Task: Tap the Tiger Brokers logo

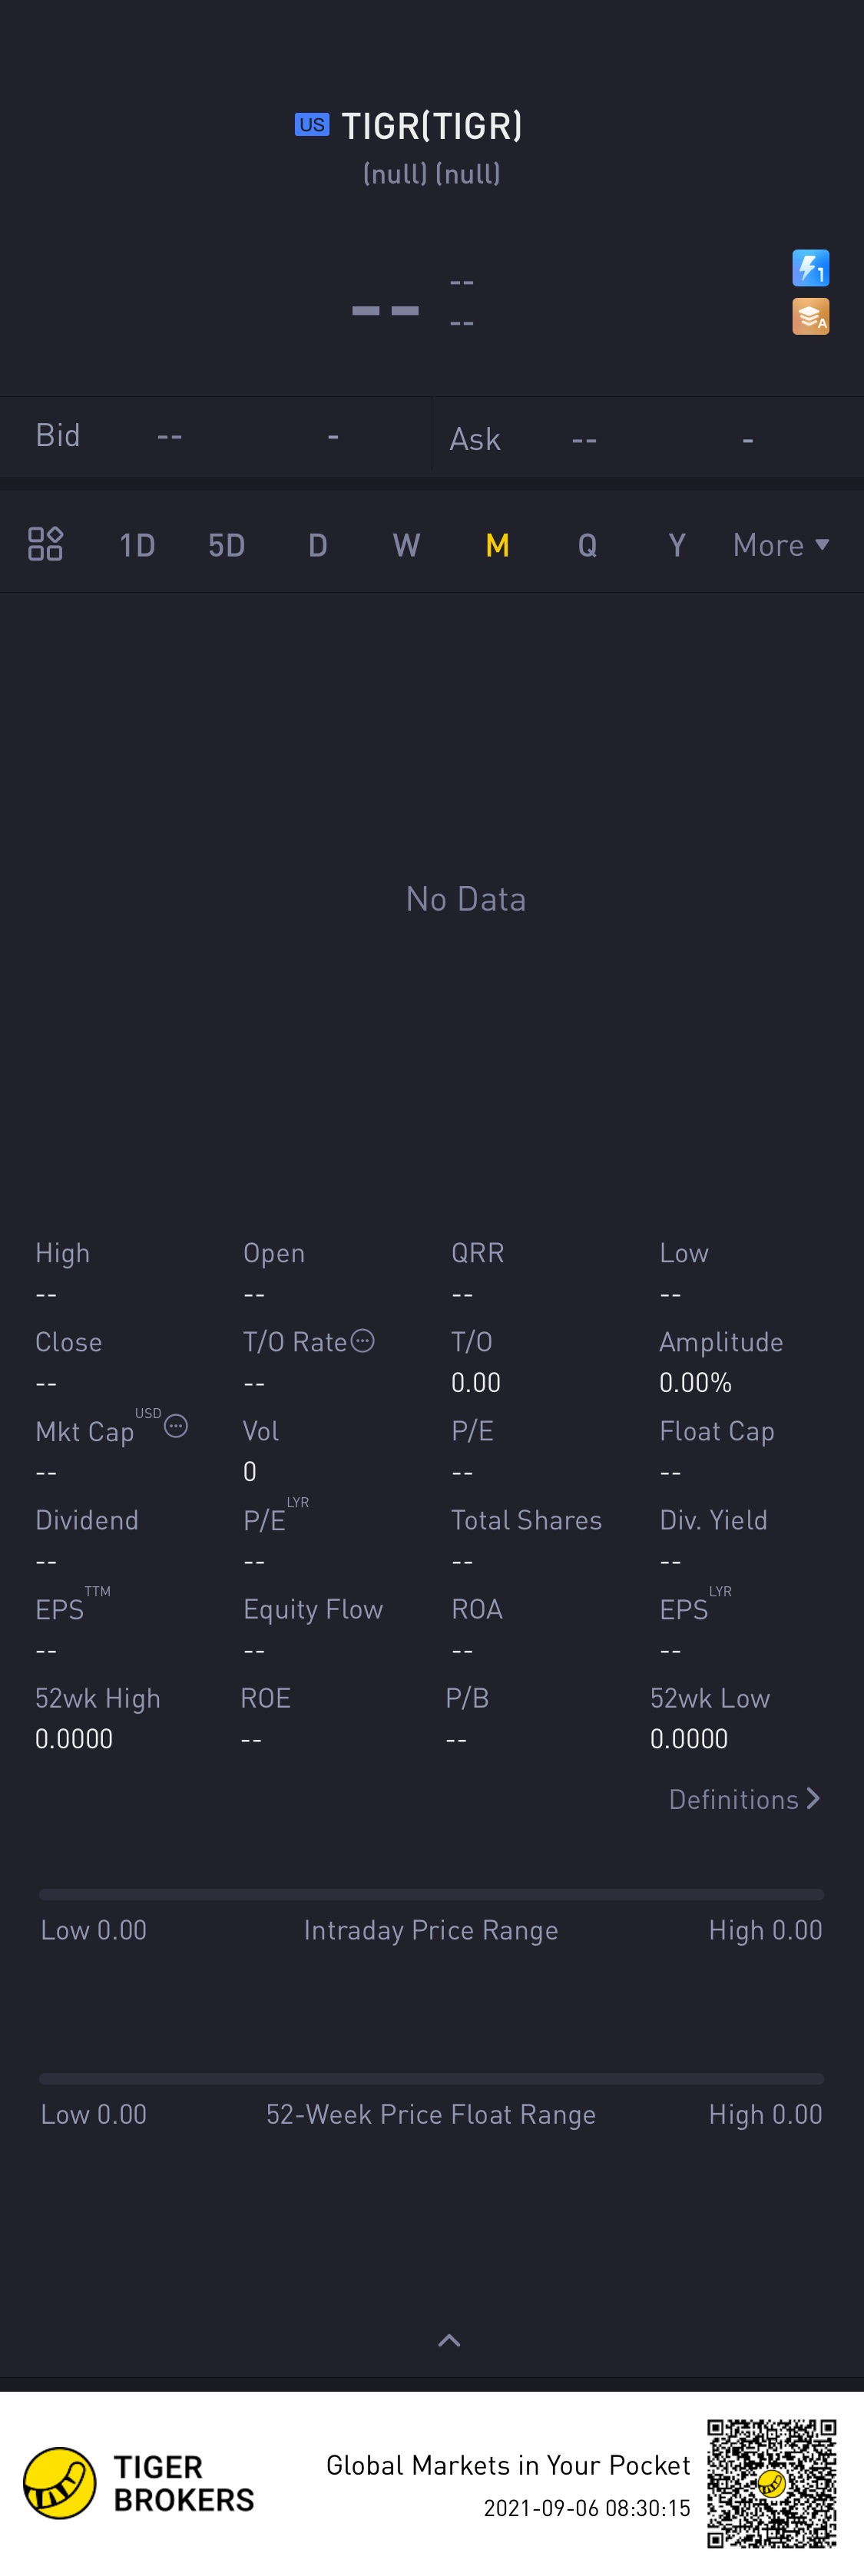Action: (60, 2483)
